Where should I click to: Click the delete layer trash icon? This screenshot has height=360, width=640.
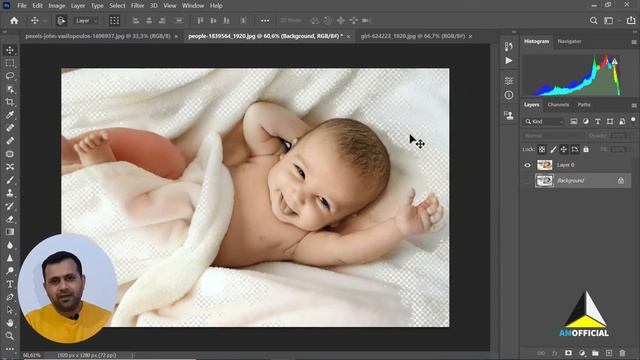coord(622,353)
